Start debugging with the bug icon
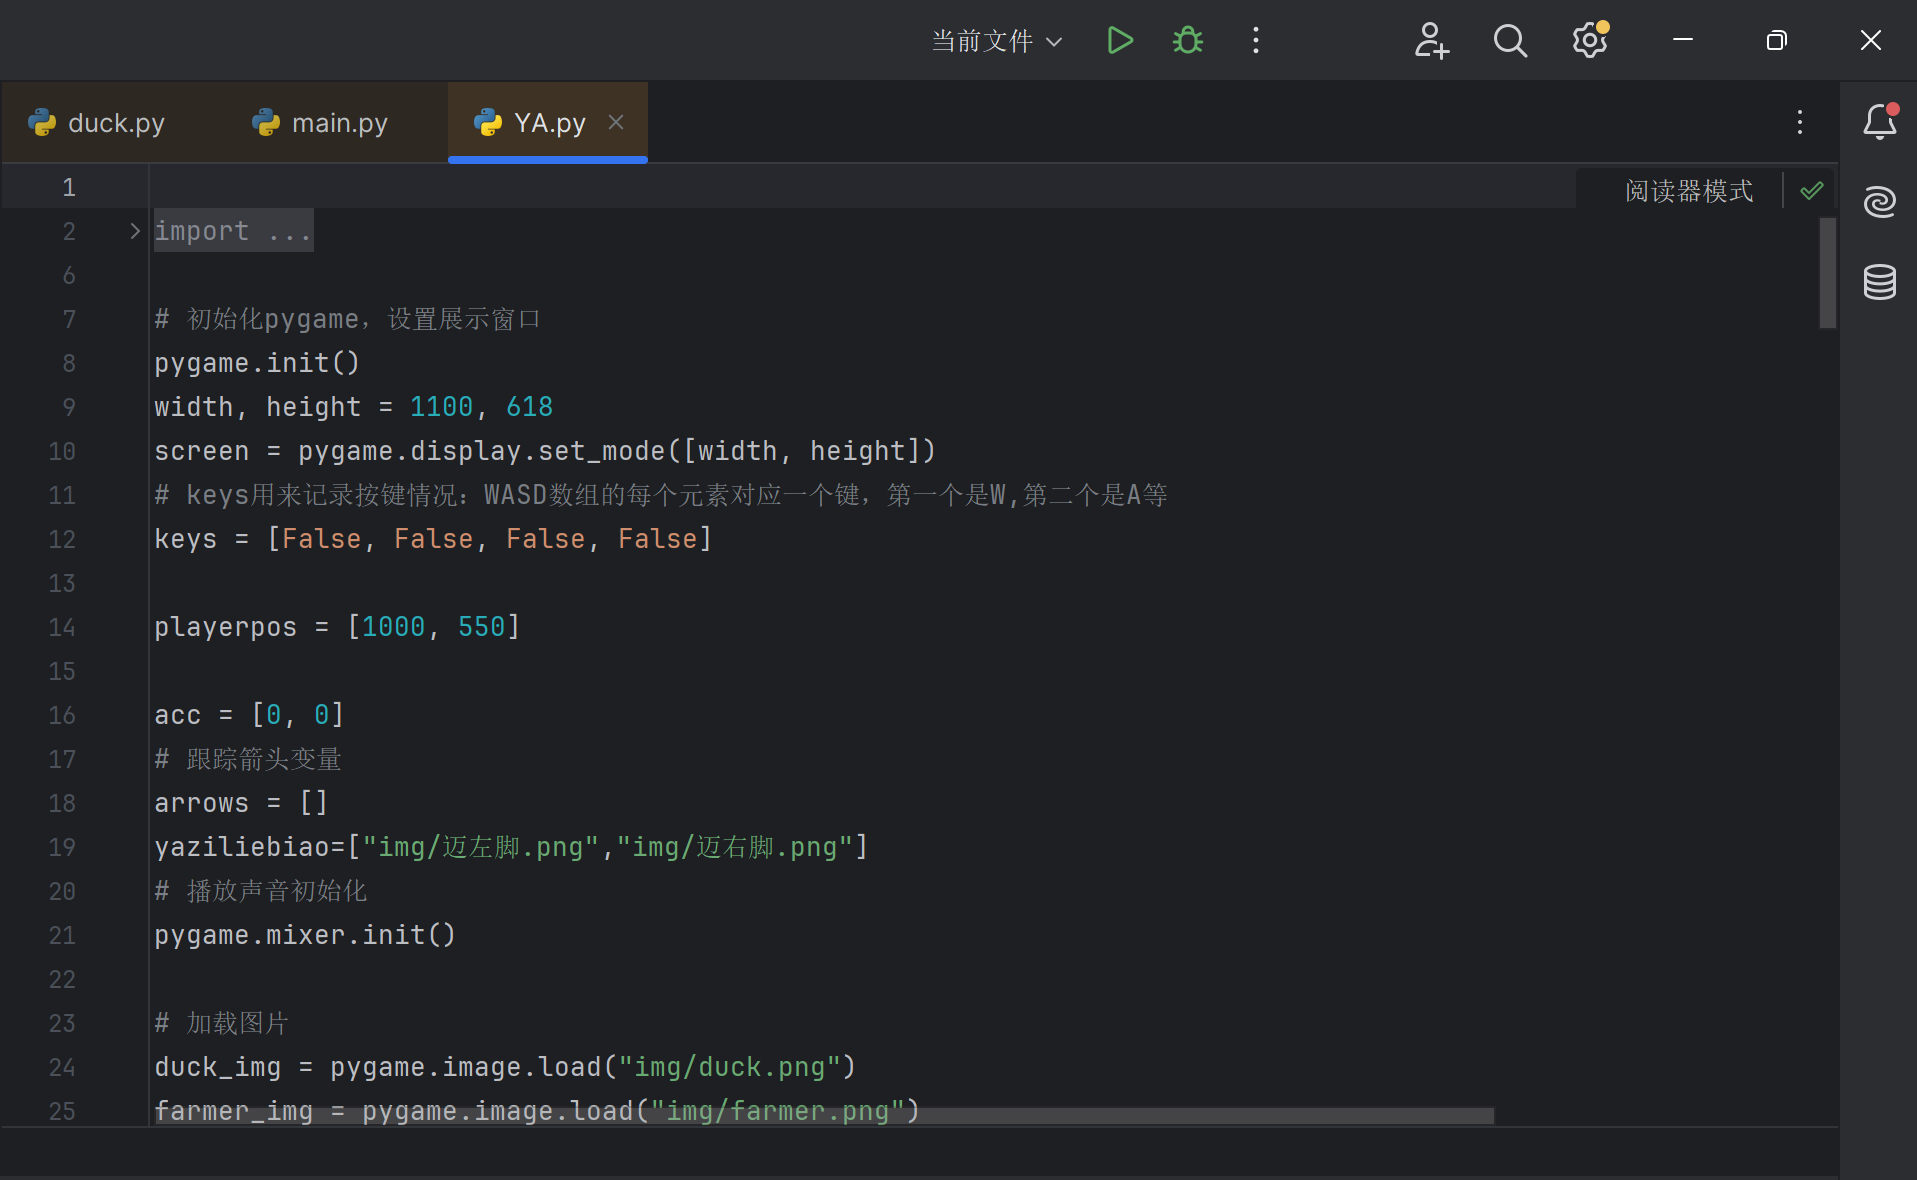 tap(1188, 40)
